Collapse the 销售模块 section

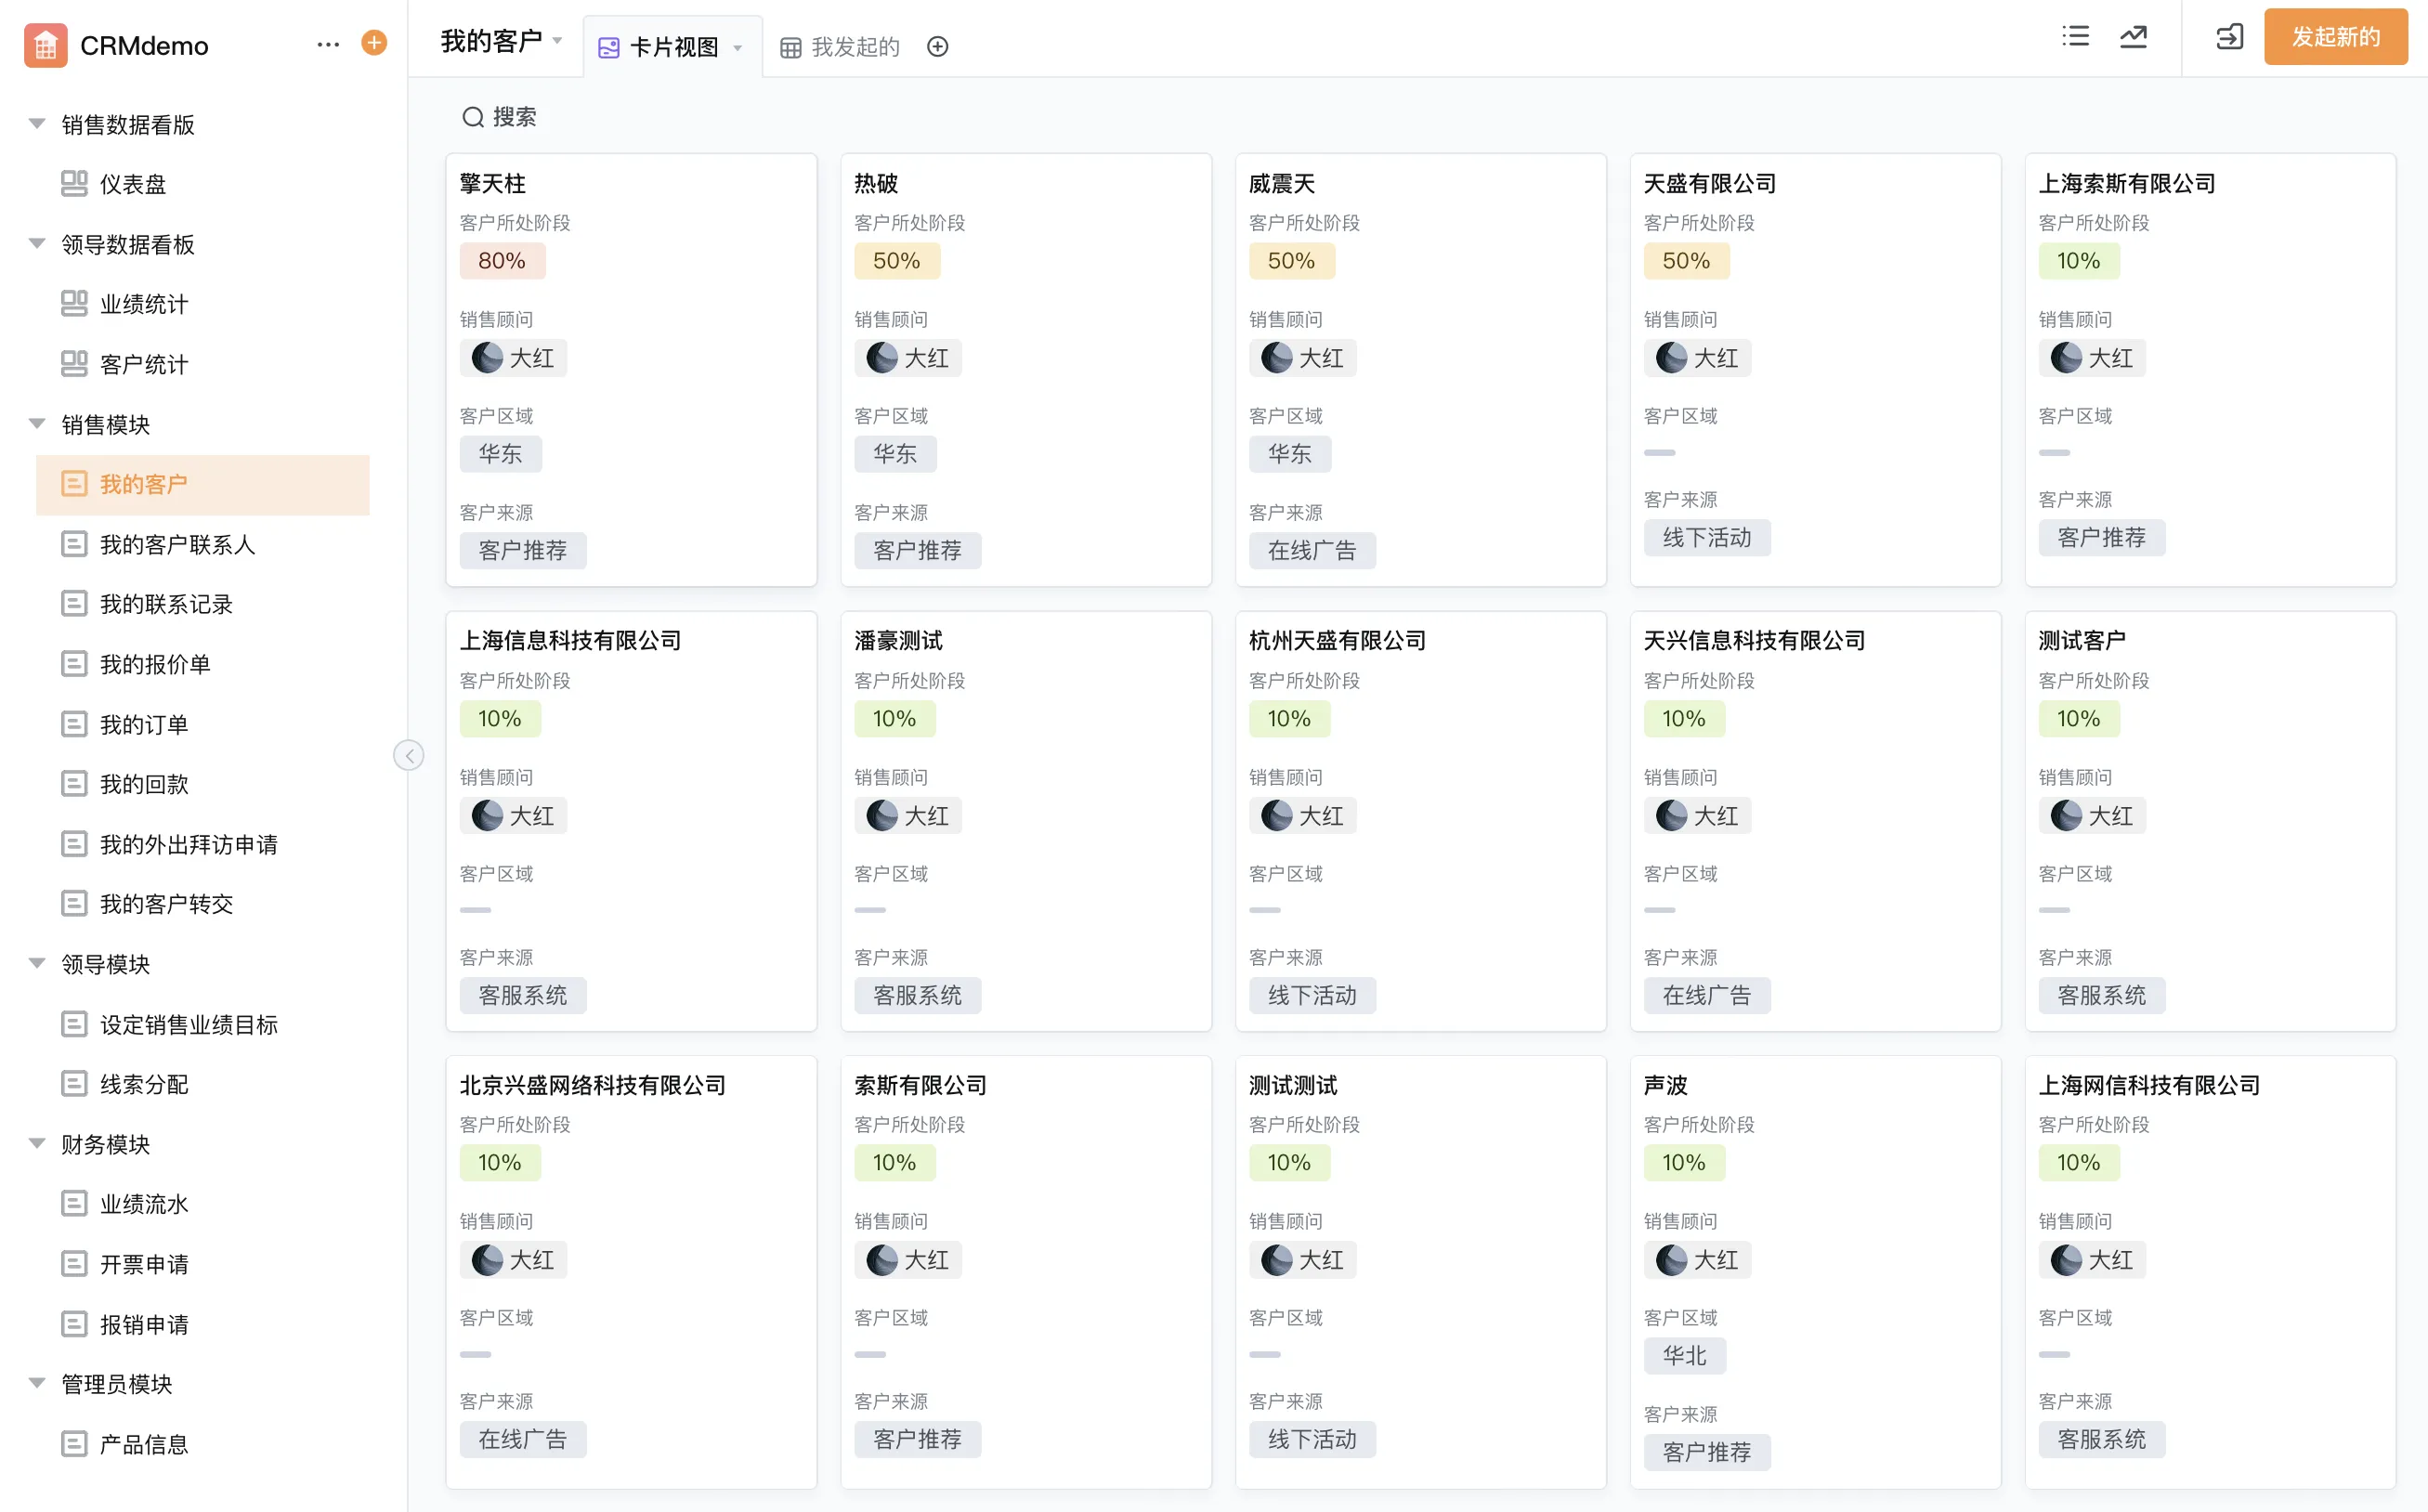pyautogui.click(x=37, y=424)
